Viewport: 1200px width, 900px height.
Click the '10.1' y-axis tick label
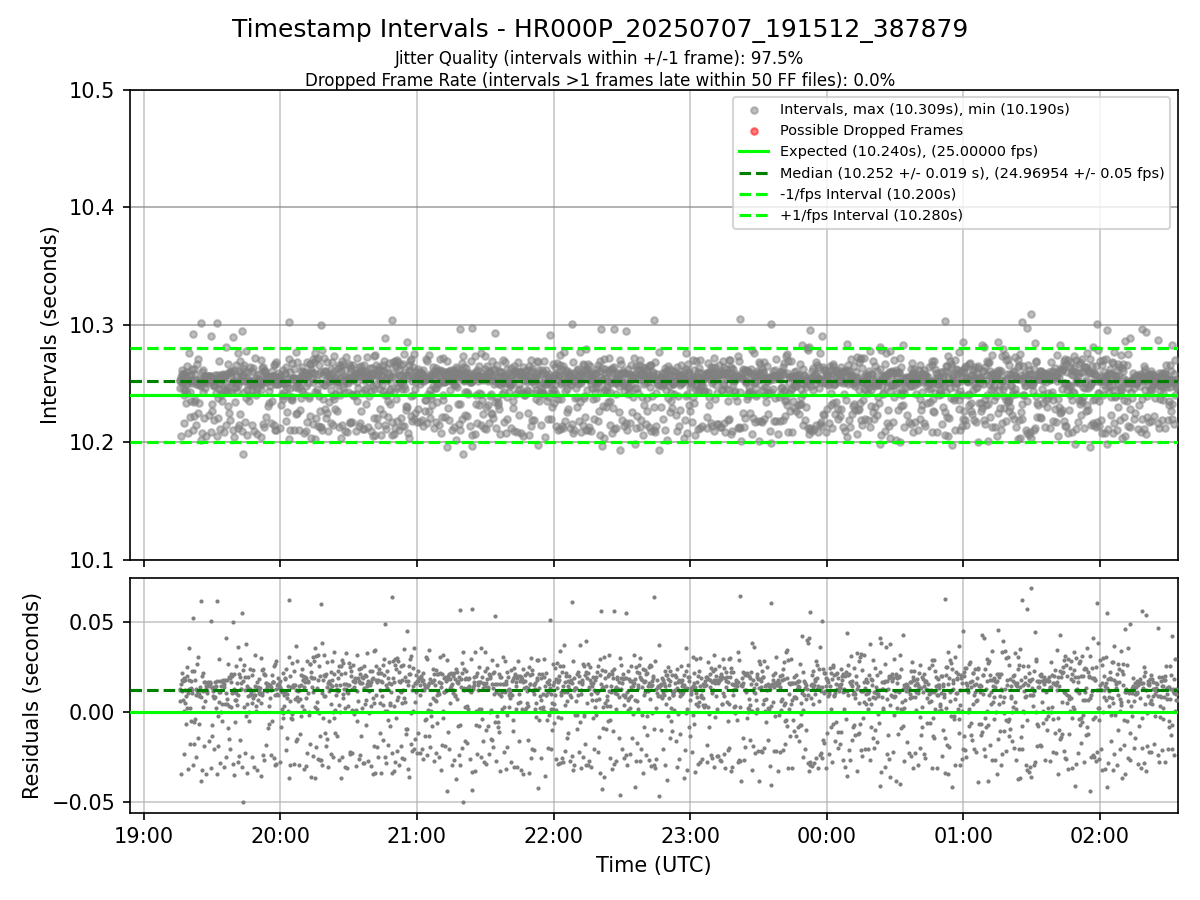tap(95, 560)
